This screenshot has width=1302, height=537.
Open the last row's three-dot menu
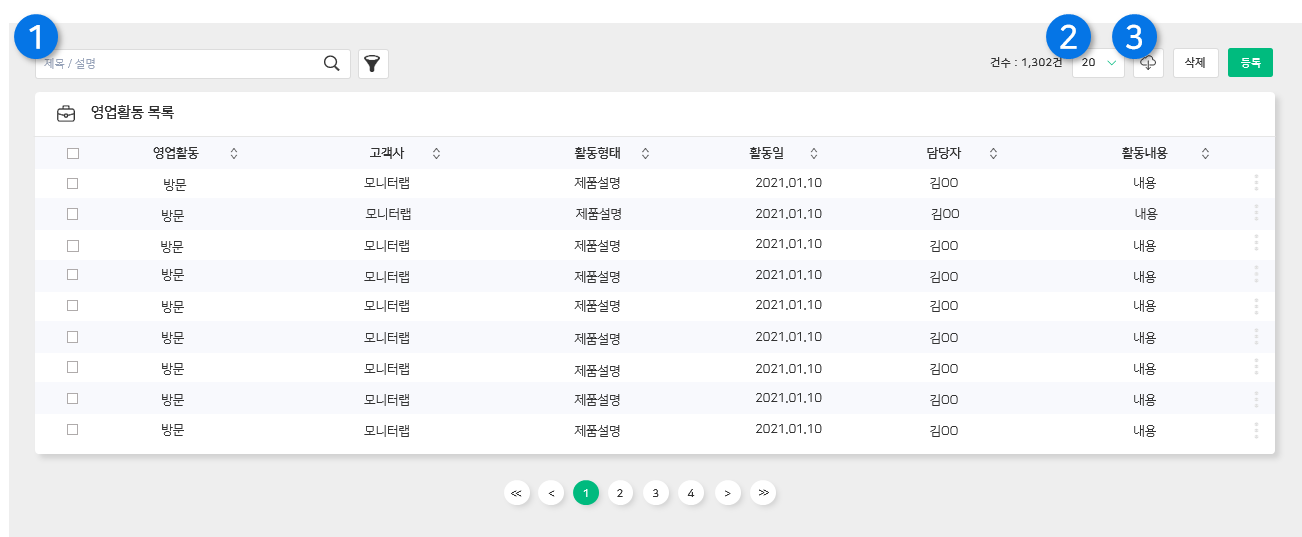1256,429
